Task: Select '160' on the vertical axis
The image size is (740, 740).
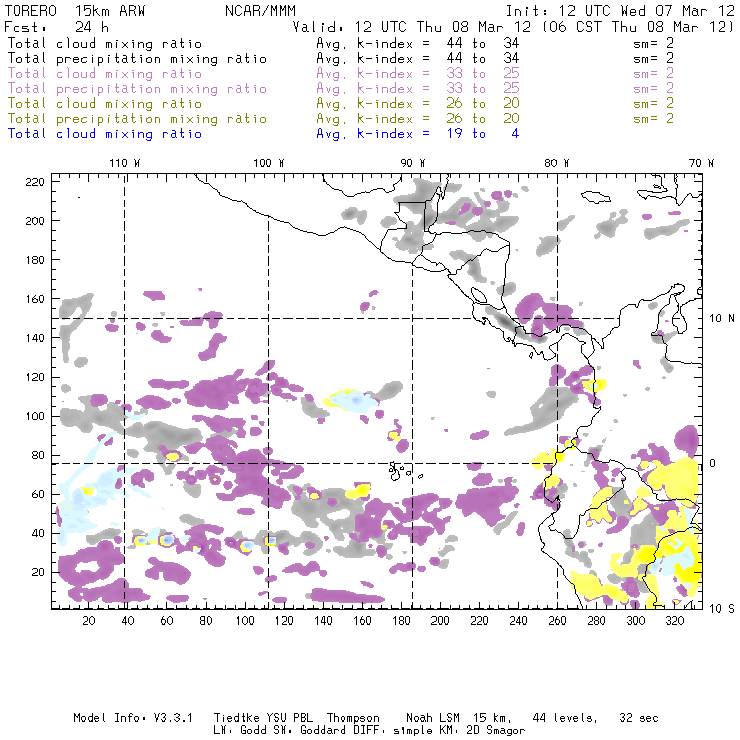Action: coord(35,299)
